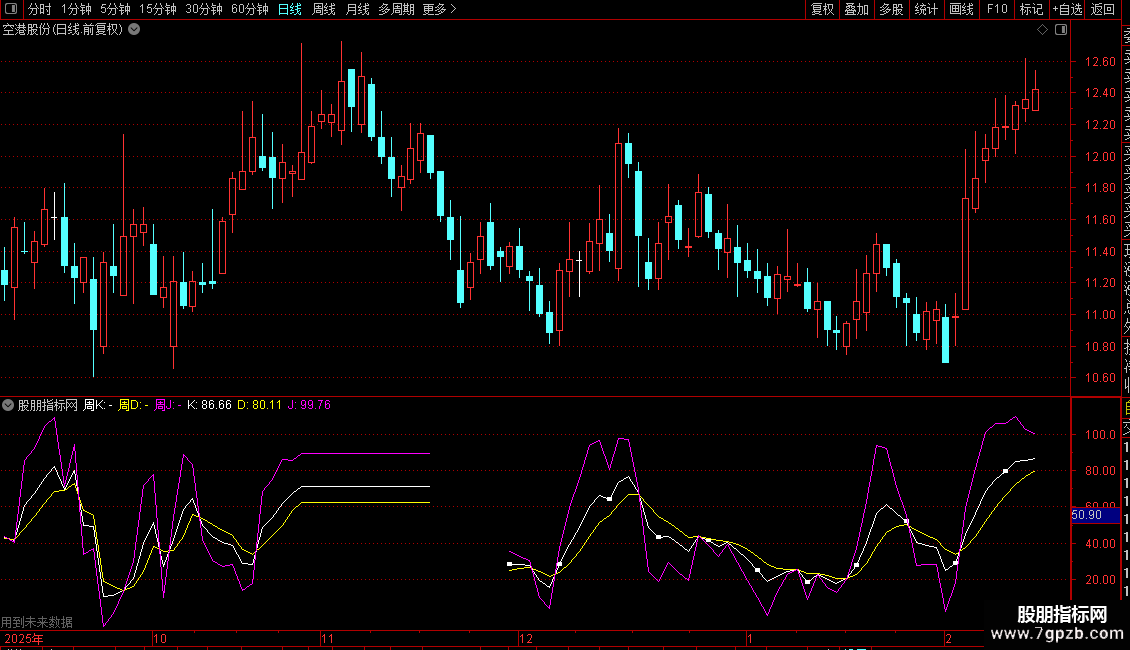
Task: Switch to the 60分钟 period
Action: tap(249, 9)
